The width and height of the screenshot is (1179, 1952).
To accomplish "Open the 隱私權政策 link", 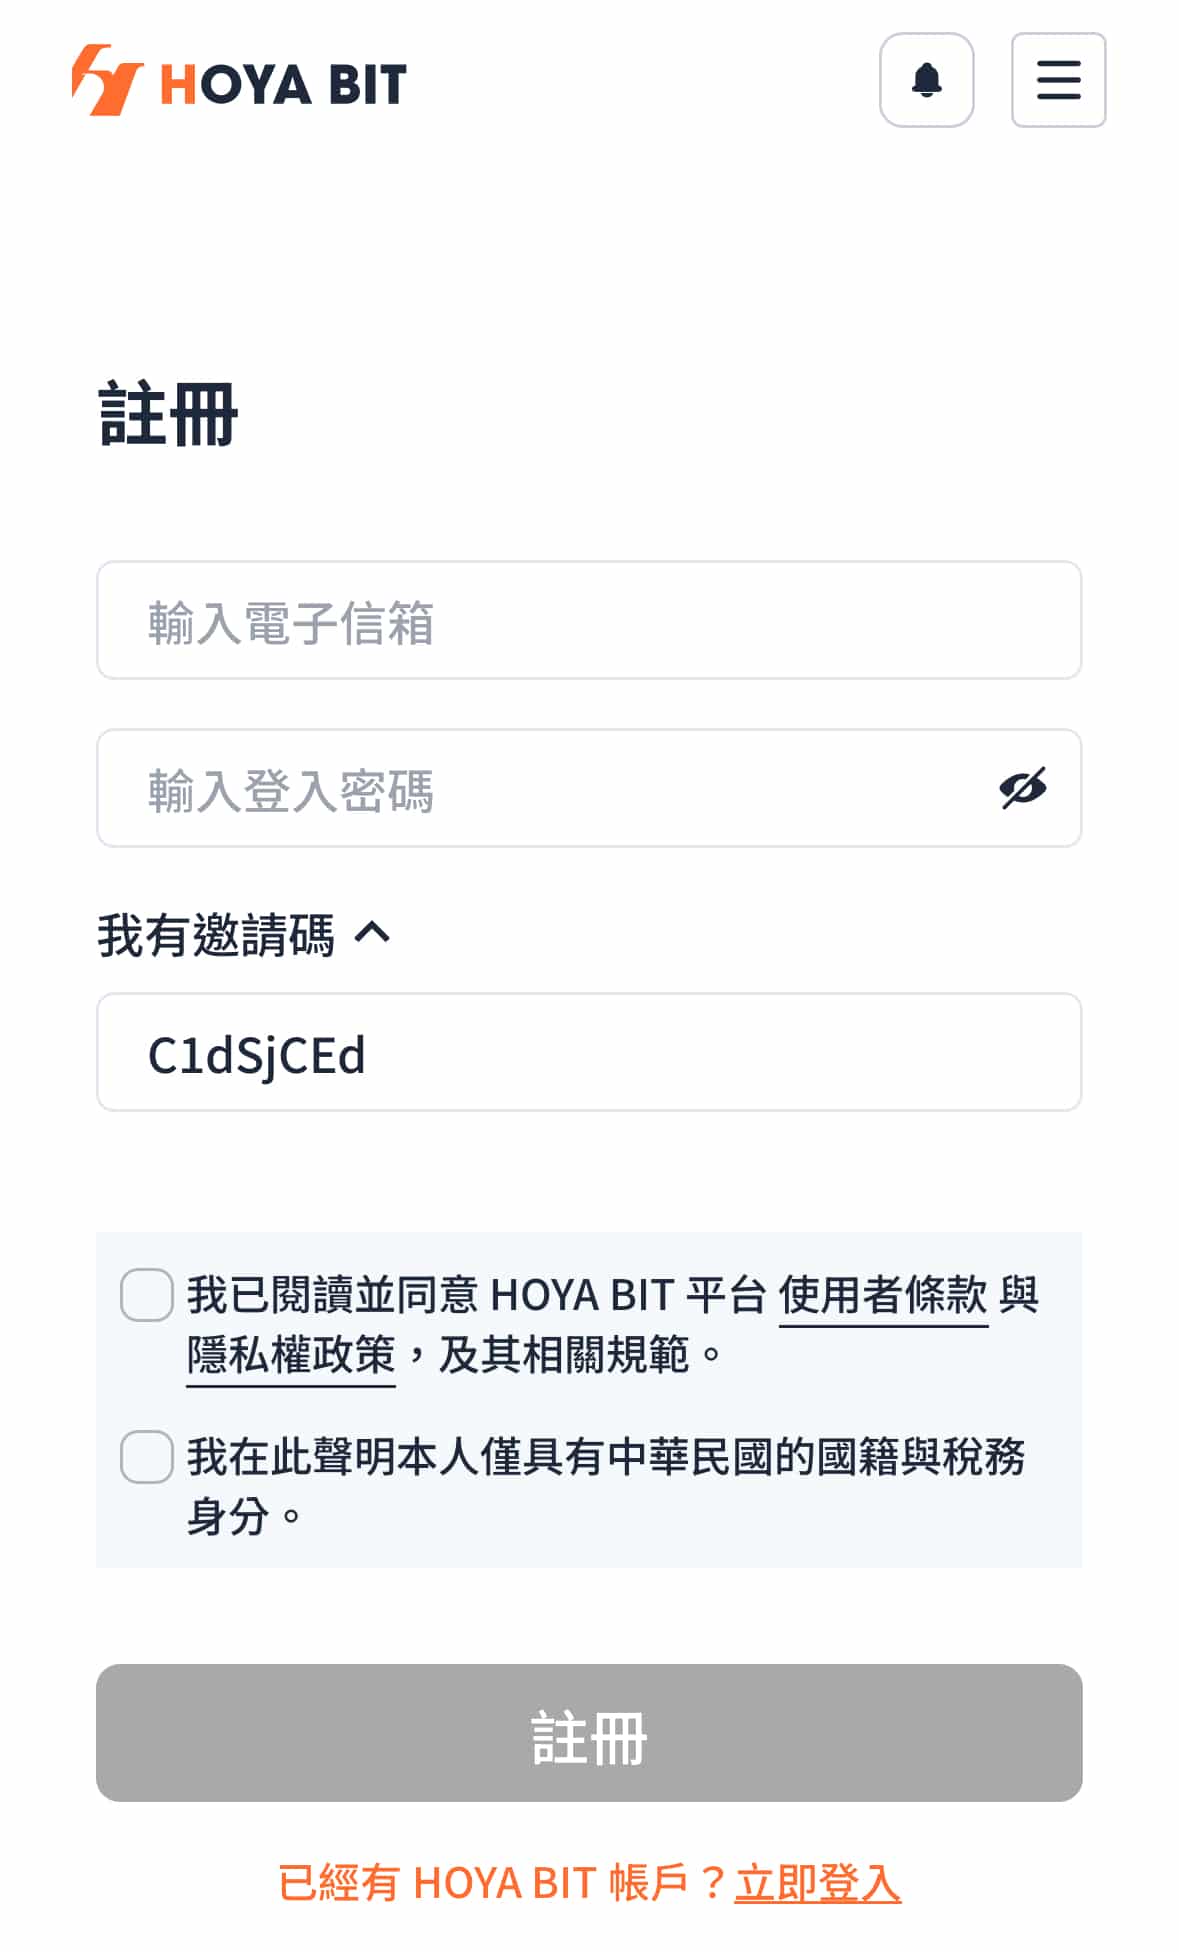I will (x=291, y=1356).
